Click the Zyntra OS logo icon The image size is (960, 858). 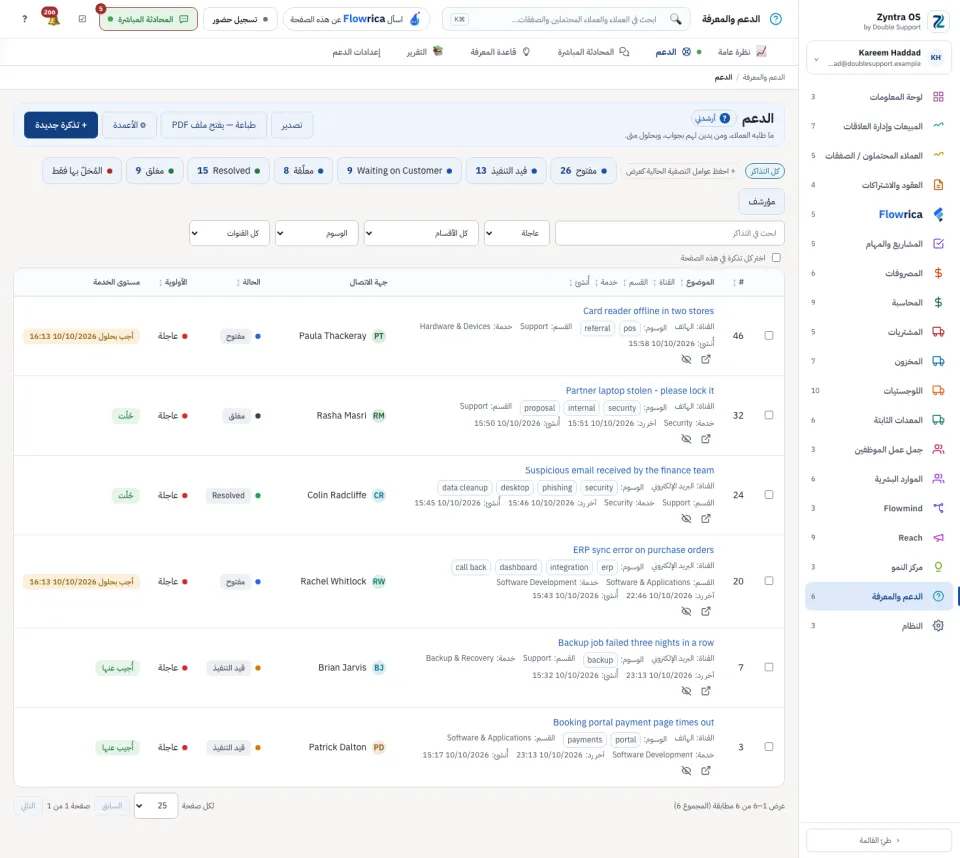(x=938, y=21)
